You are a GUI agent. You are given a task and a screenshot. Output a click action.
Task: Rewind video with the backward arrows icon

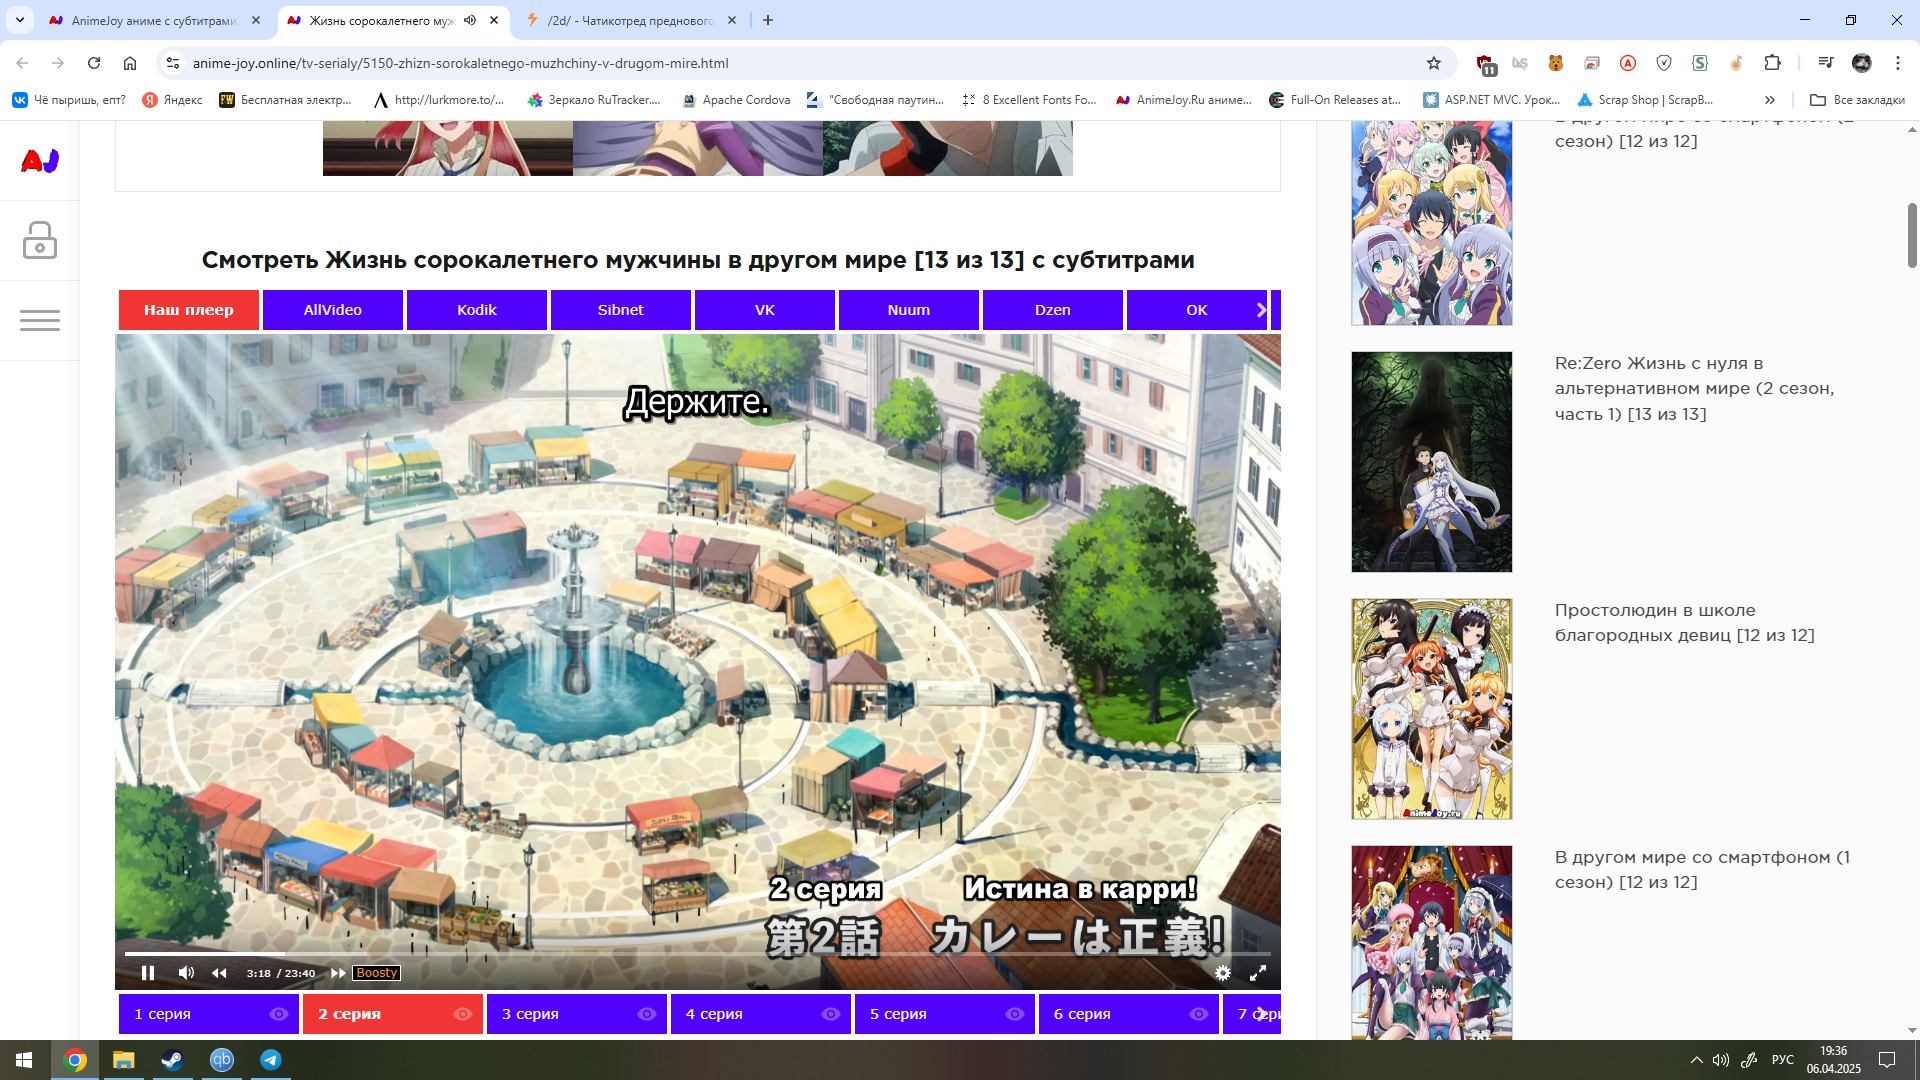219,973
